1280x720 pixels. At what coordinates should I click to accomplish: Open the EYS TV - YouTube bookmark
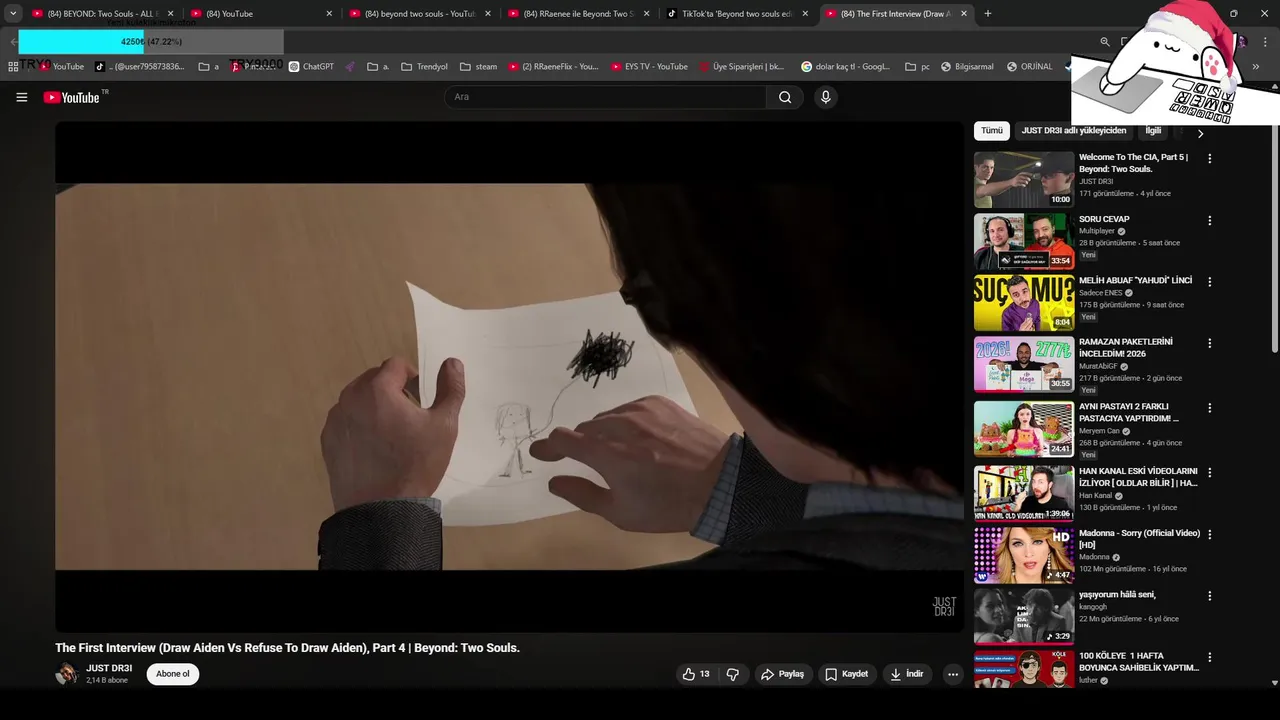(x=648, y=67)
